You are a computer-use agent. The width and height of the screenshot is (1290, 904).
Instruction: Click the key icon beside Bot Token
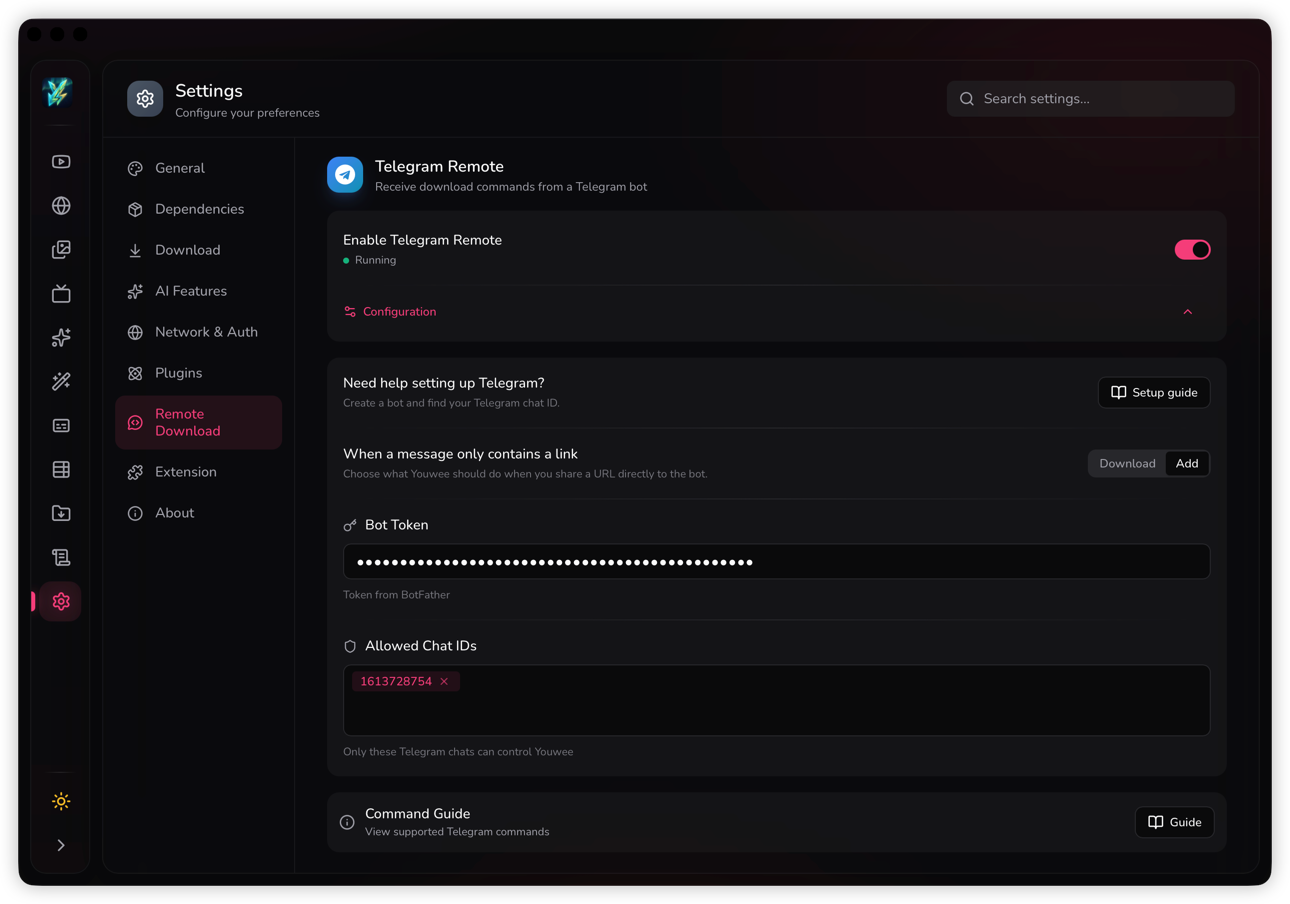[x=350, y=525]
